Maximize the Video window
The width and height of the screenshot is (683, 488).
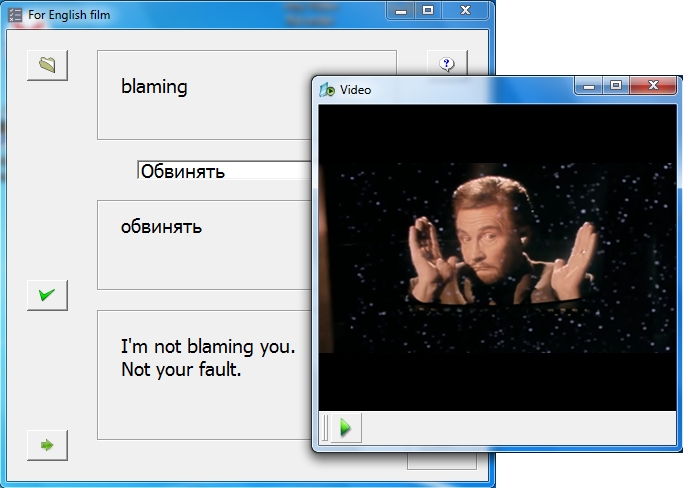point(616,85)
